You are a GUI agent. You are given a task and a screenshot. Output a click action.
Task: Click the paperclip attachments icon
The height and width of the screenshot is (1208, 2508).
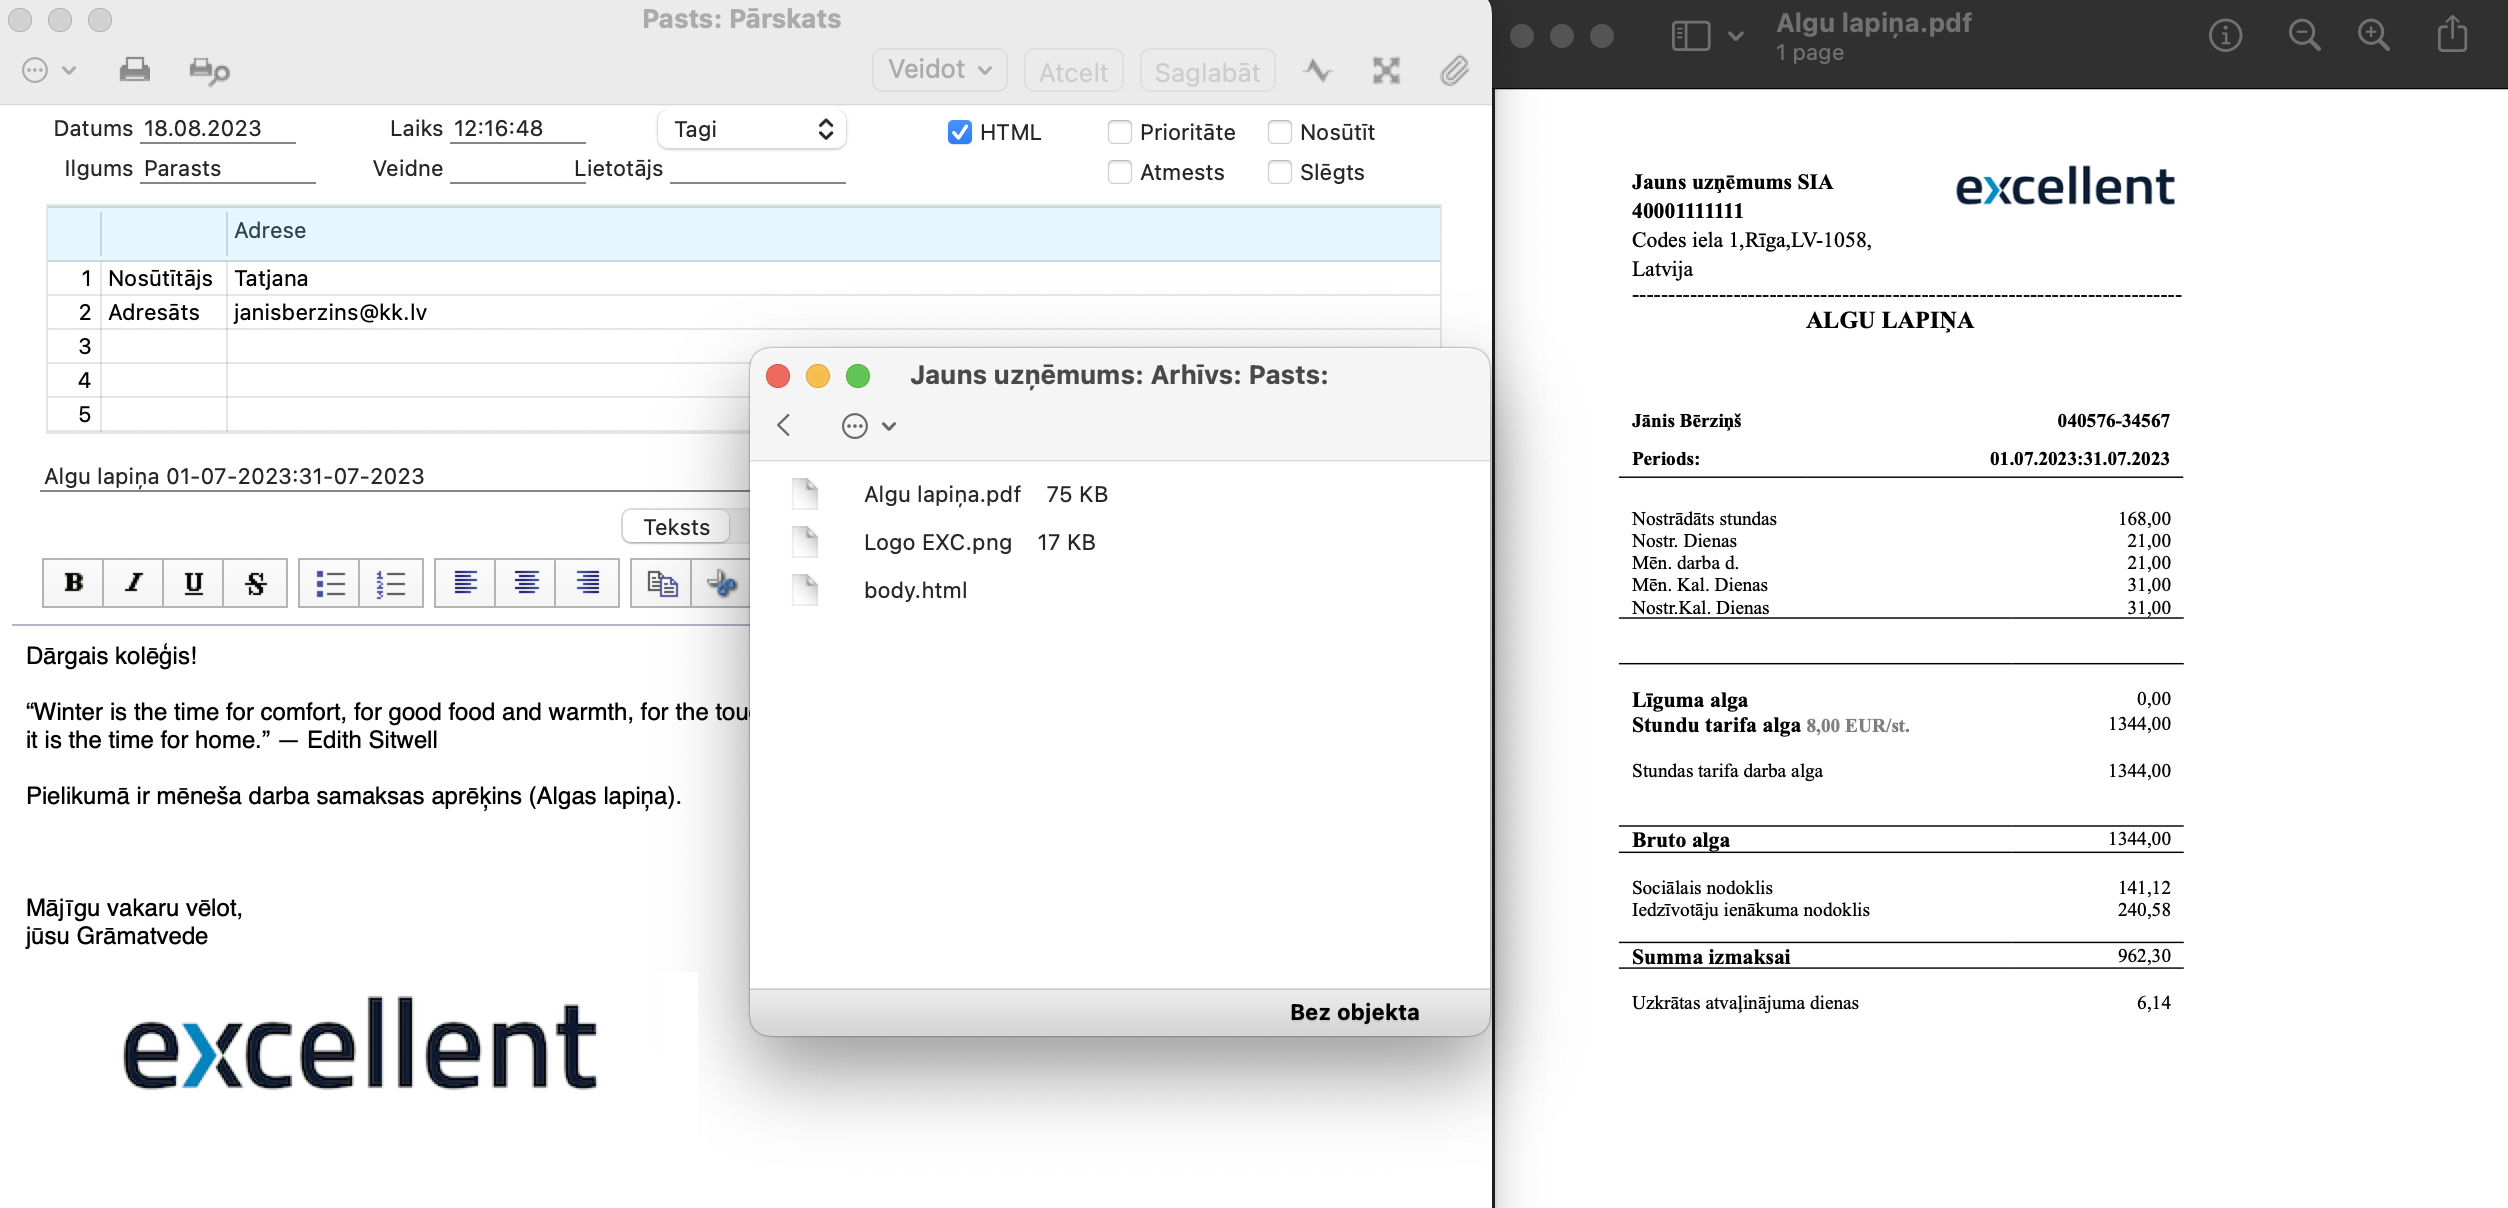click(1454, 70)
